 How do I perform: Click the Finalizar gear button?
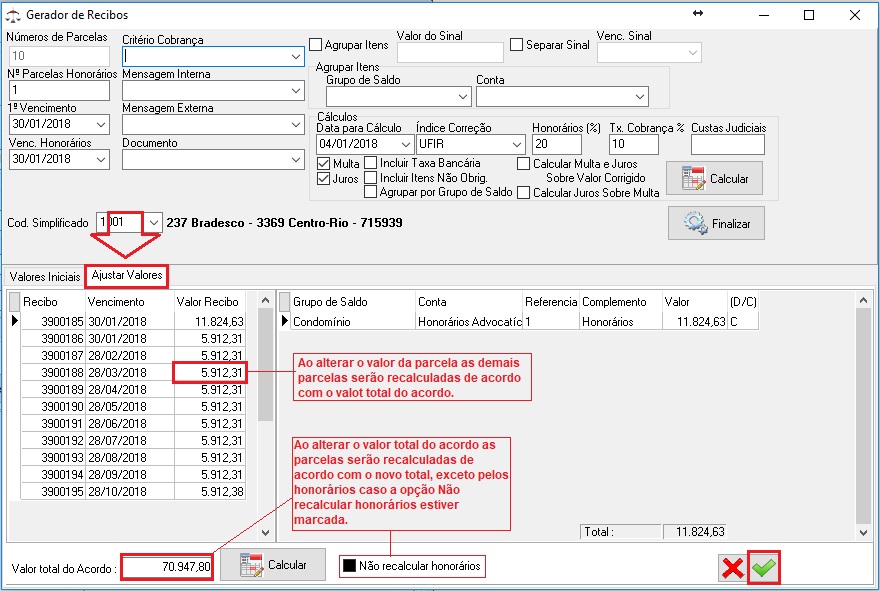(x=716, y=224)
